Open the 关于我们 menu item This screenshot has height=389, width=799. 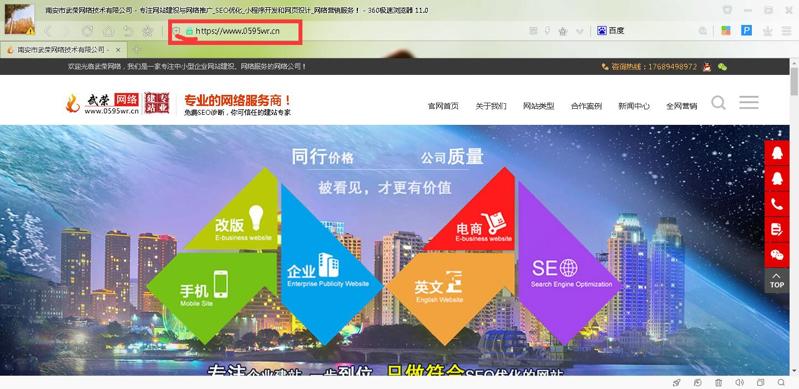point(491,106)
